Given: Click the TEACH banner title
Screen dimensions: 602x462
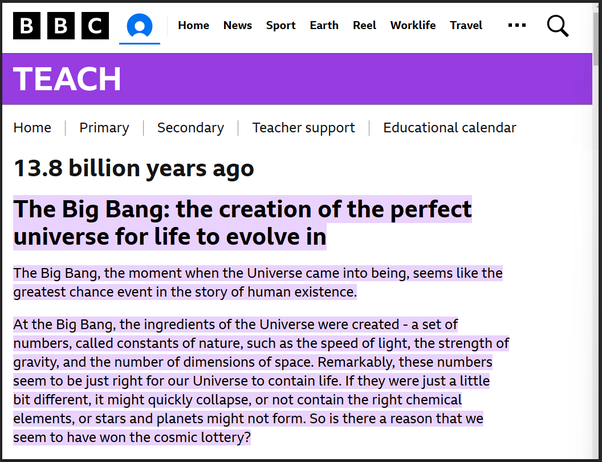Looking at the screenshot, I should click(x=68, y=79).
